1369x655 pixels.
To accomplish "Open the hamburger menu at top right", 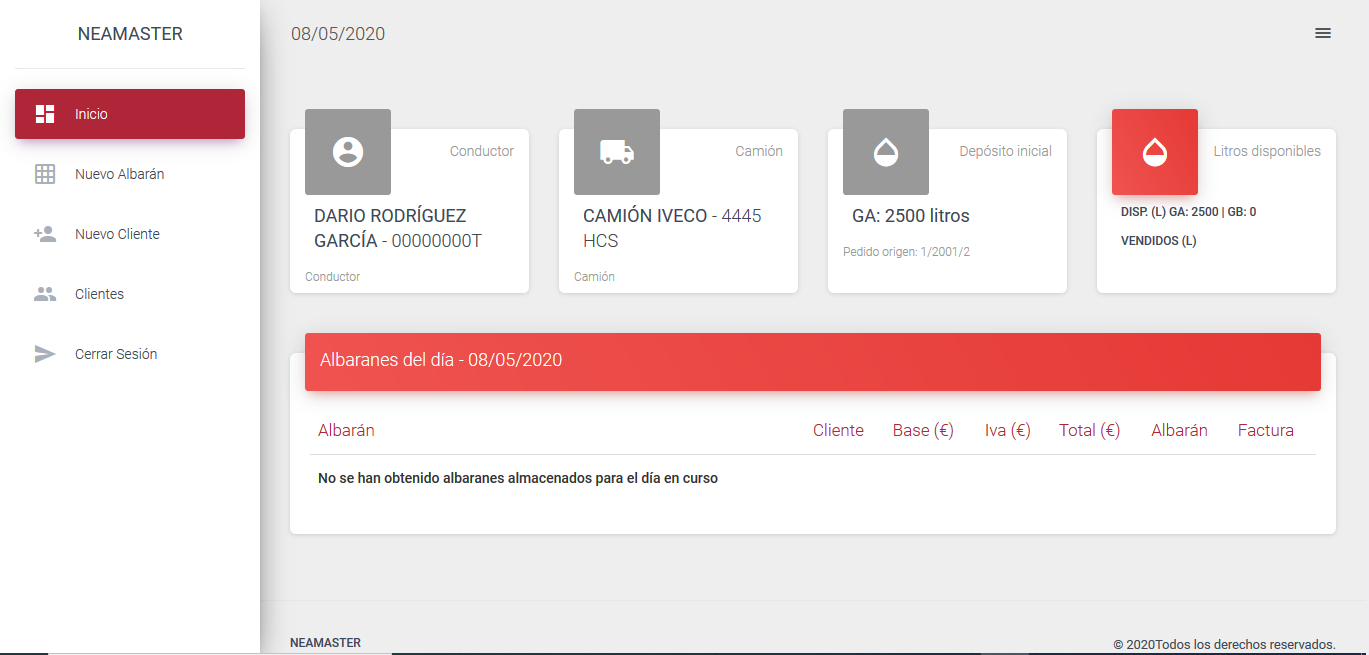I will click(1322, 33).
